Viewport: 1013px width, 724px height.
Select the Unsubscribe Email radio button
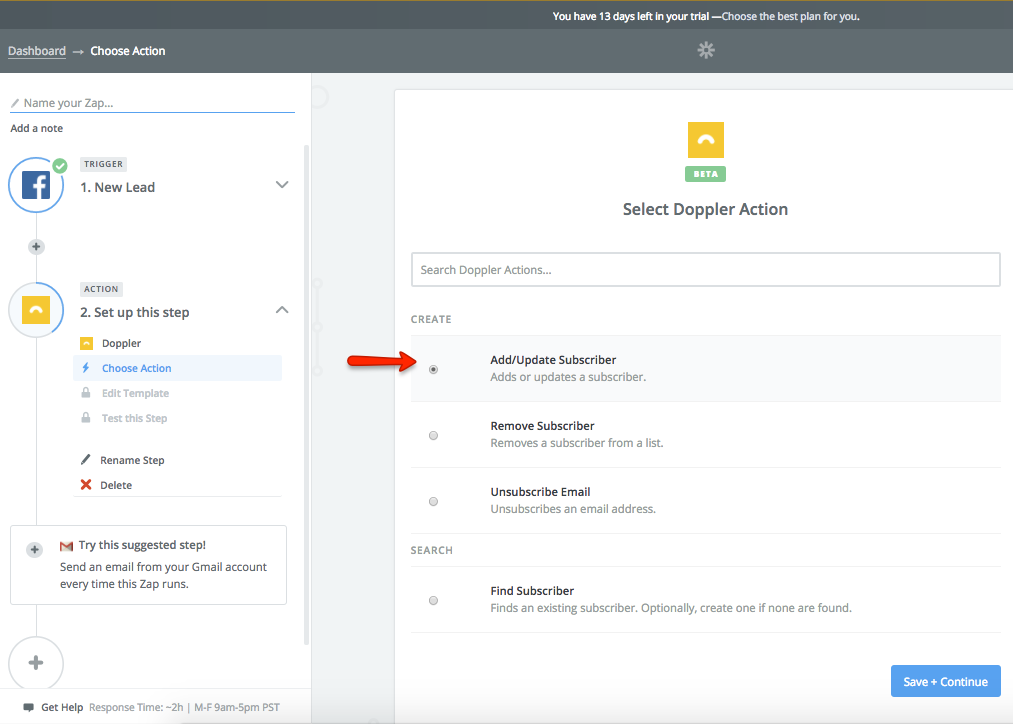click(x=433, y=501)
